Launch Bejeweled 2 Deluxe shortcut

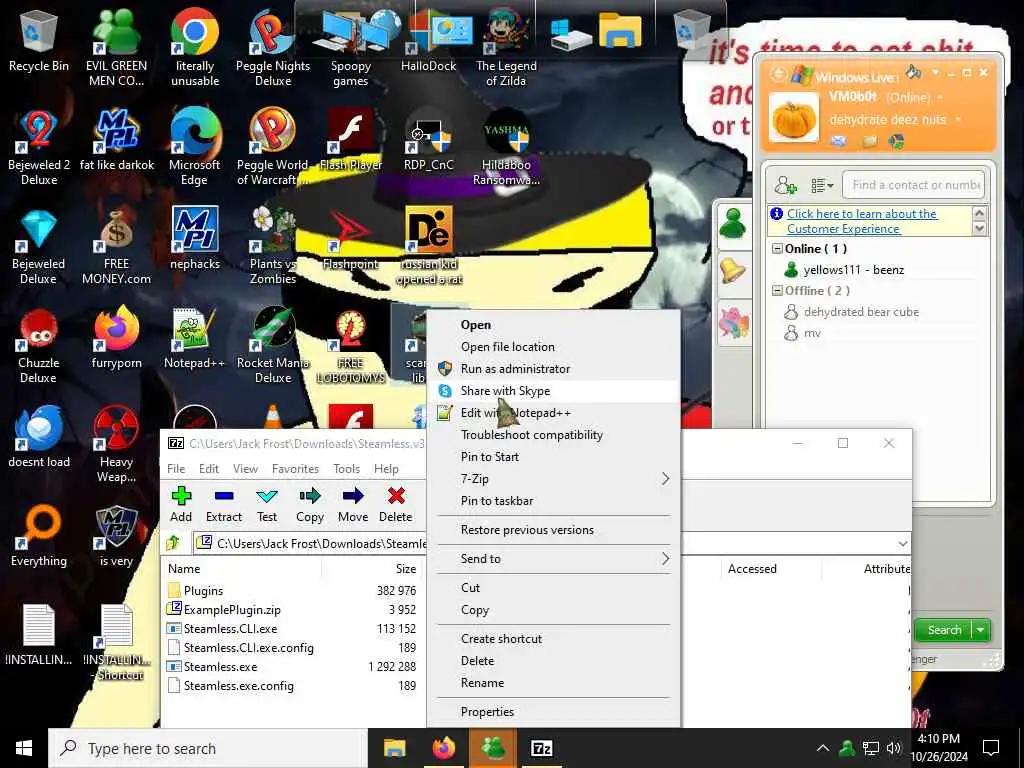[39, 148]
